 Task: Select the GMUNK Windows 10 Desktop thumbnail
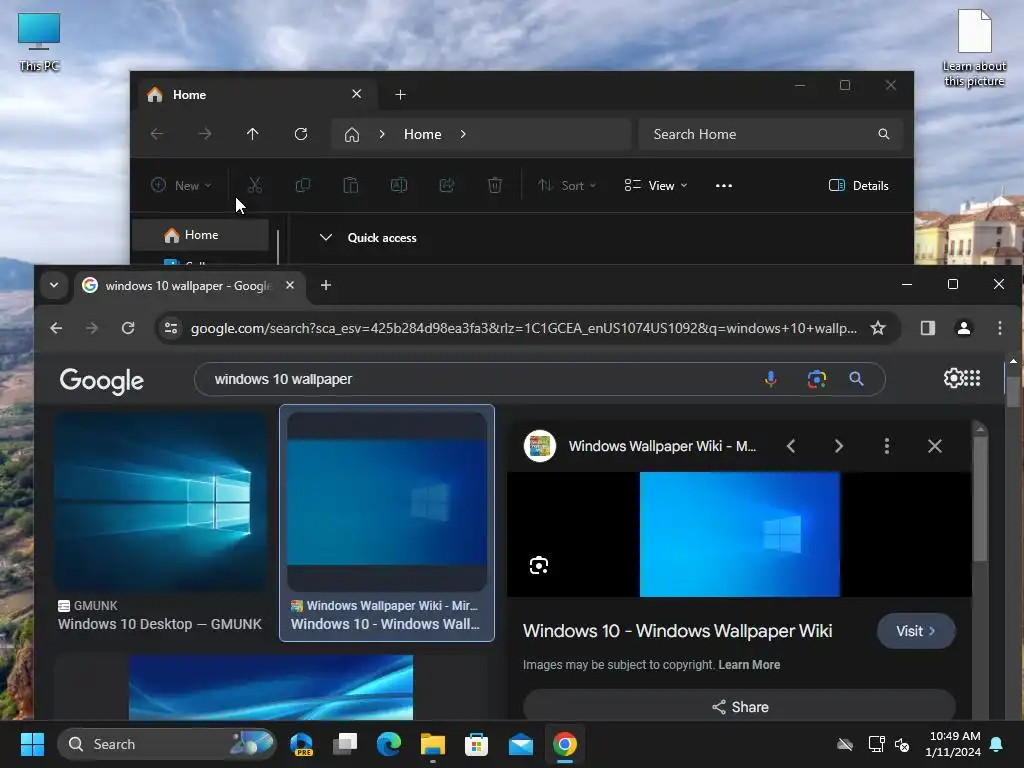click(x=161, y=502)
